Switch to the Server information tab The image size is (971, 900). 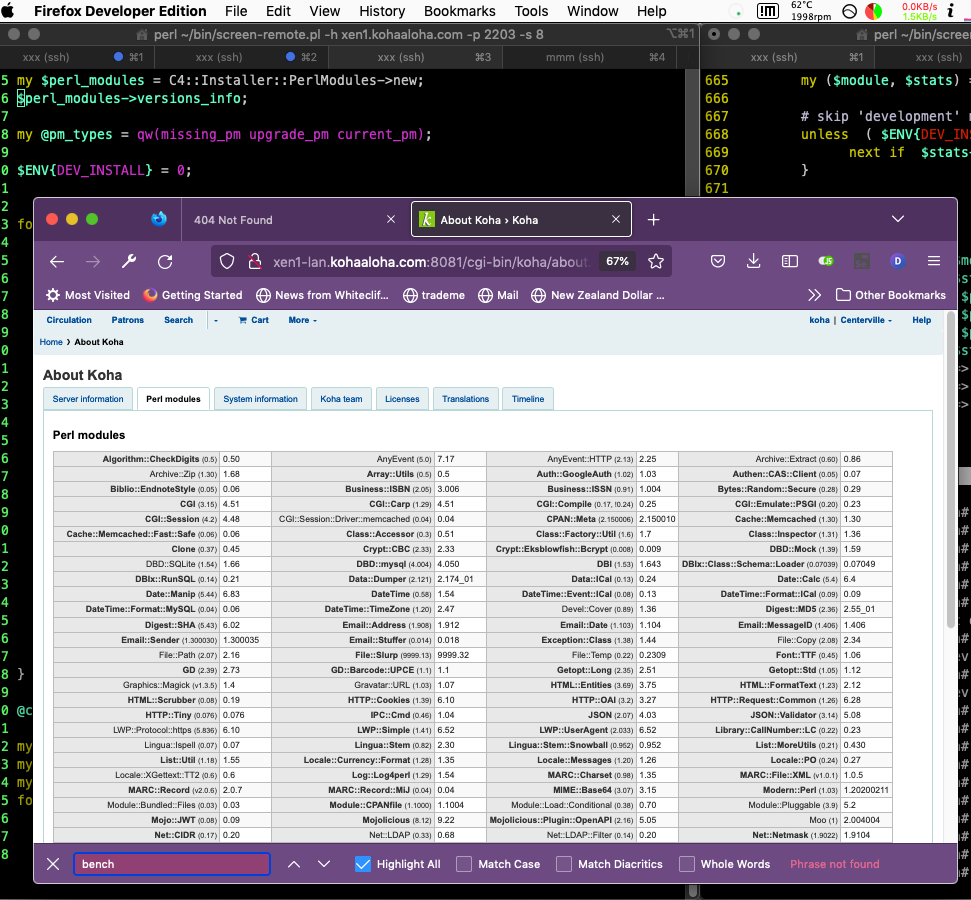click(x=88, y=399)
